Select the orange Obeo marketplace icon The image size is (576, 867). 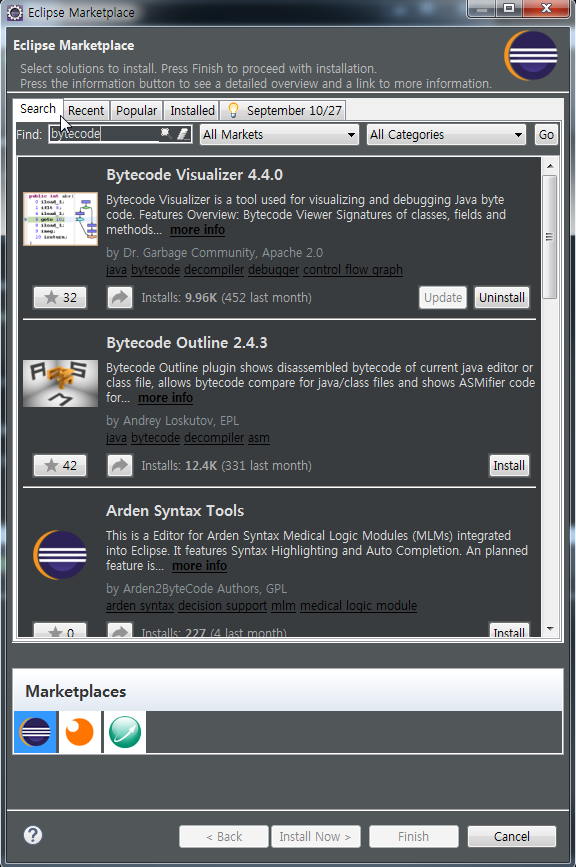click(x=80, y=732)
